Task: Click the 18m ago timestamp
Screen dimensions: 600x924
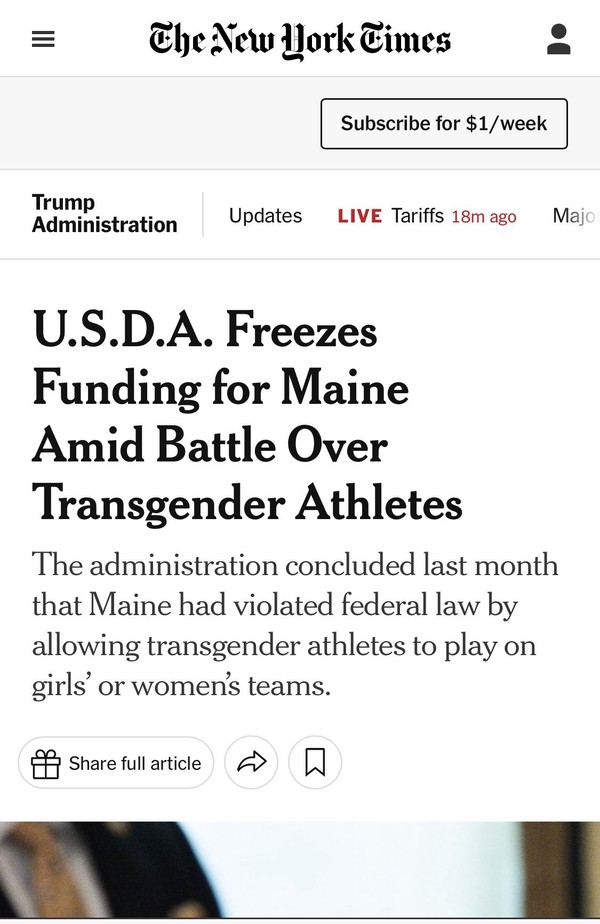Action: click(x=484, y=217)
